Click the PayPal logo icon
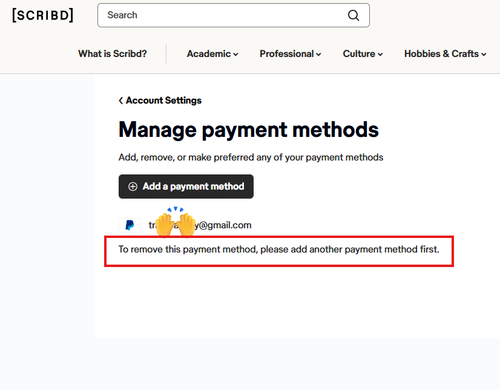This screenshot has height=390, width=500. (x=130, y=225)
